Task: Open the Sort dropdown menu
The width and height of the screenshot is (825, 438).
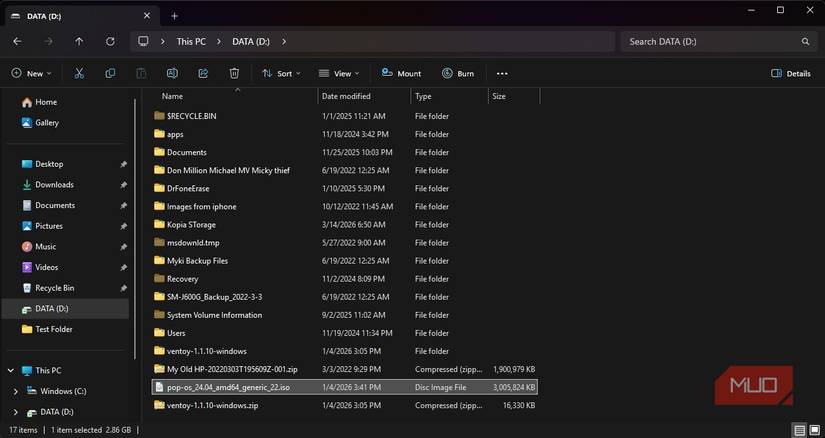Action: click(x=281, y=74)
